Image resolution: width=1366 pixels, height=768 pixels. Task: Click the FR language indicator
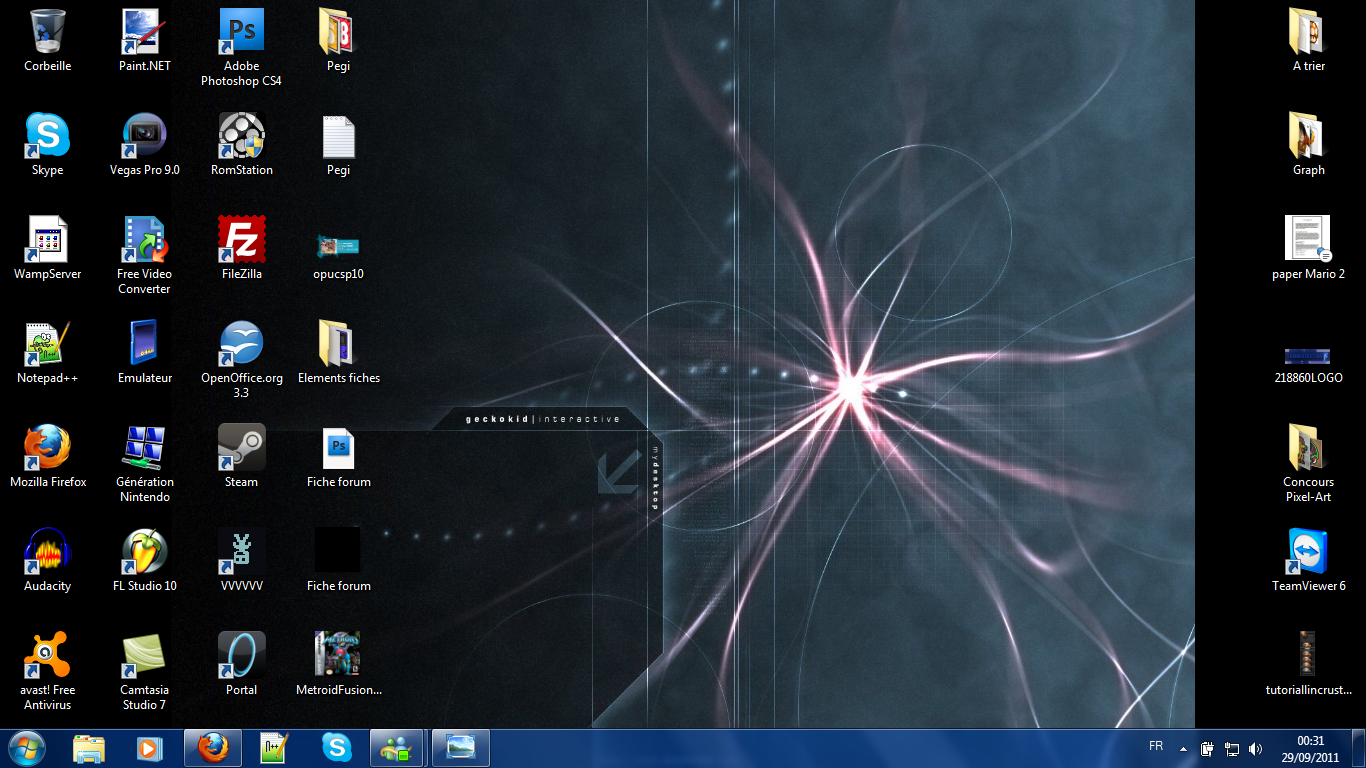1156,747
